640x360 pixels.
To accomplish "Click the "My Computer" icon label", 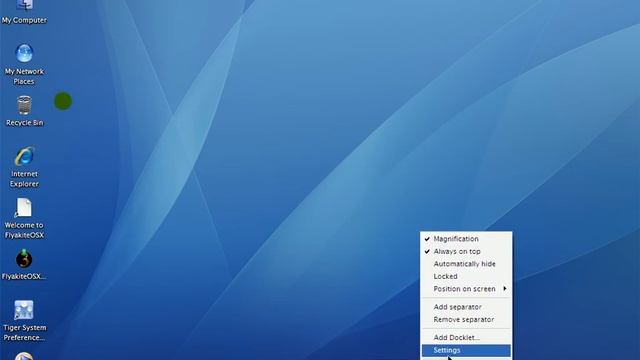I will [24, 20].
